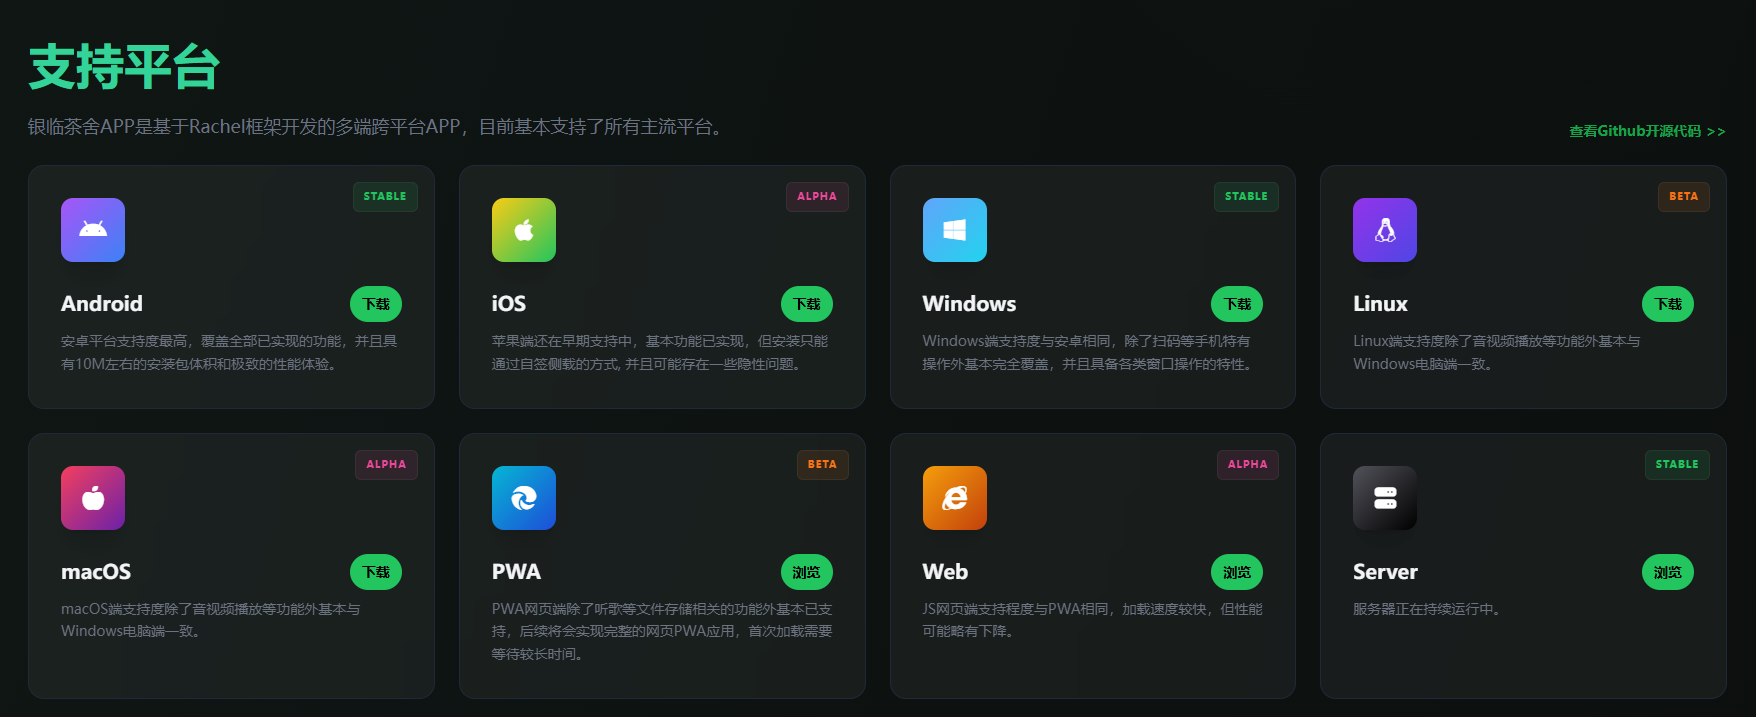Image resolution: width=1756 pixels, height=717 pixels.
Task: Open the Server browse button
Action: [1668, 572]
